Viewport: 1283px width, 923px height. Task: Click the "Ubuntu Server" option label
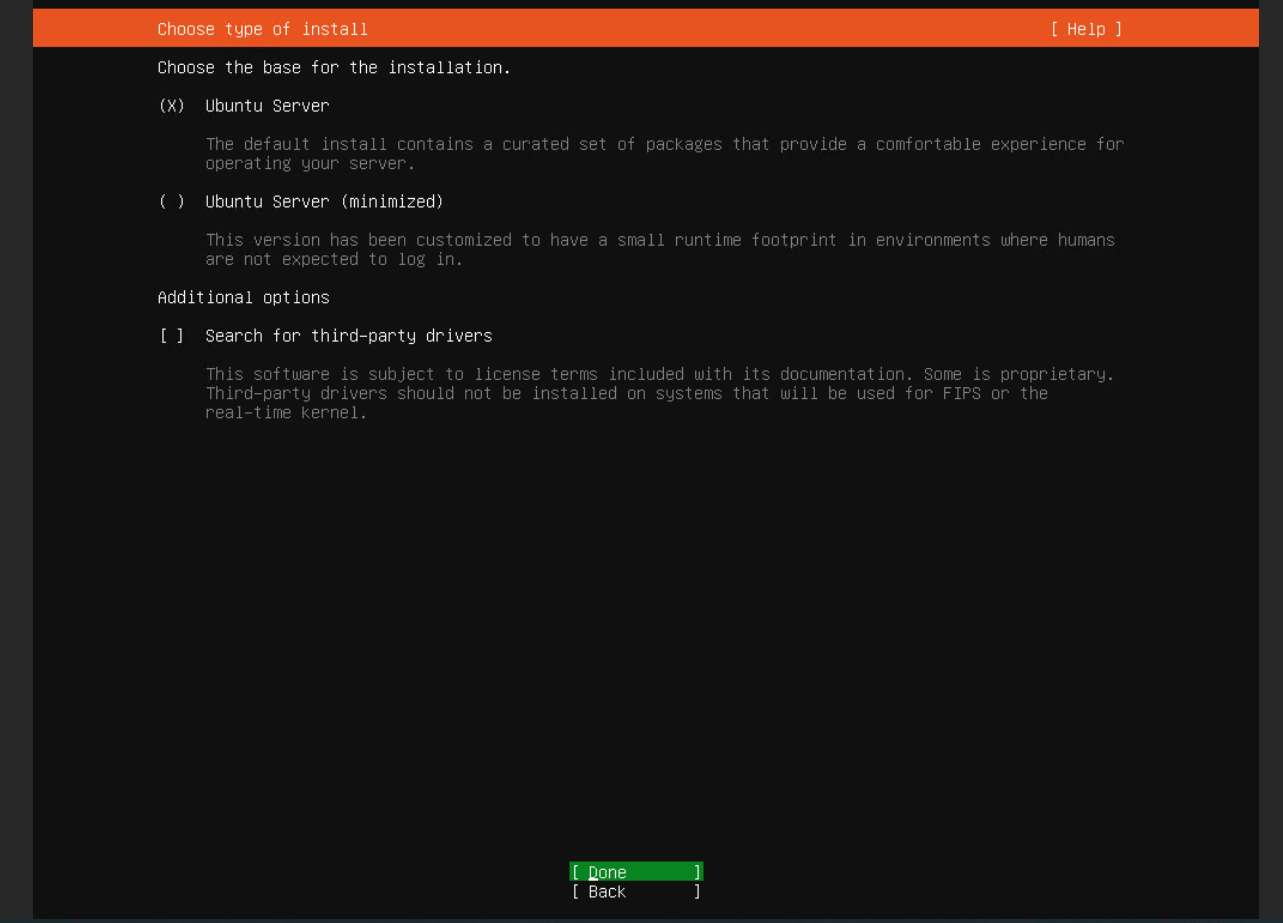[267, 106]
